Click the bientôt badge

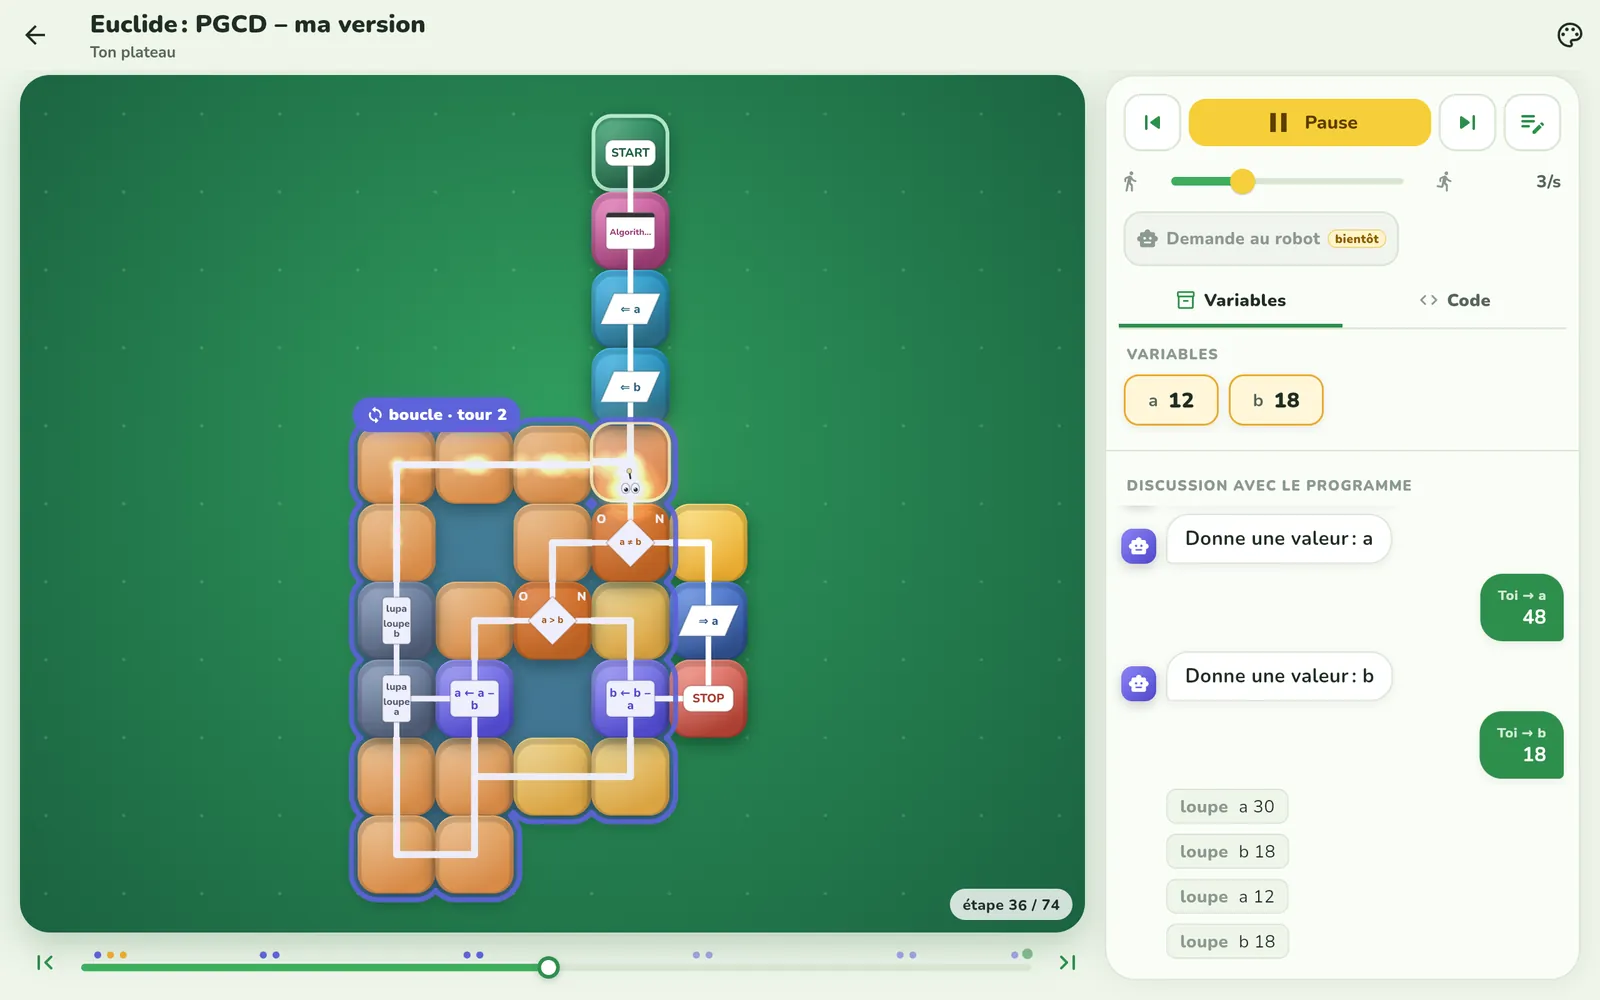click(x=1357, y=239)
